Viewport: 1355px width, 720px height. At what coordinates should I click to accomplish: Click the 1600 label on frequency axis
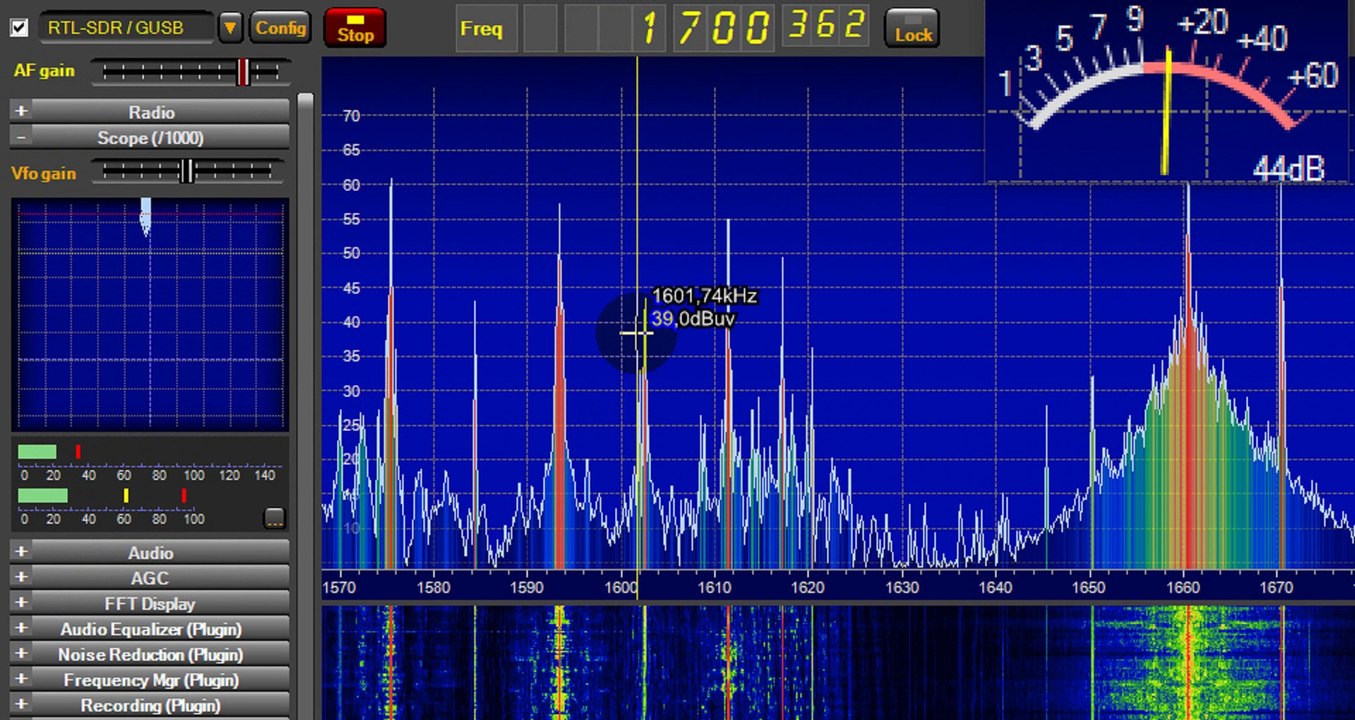click(x=621, y=588)
